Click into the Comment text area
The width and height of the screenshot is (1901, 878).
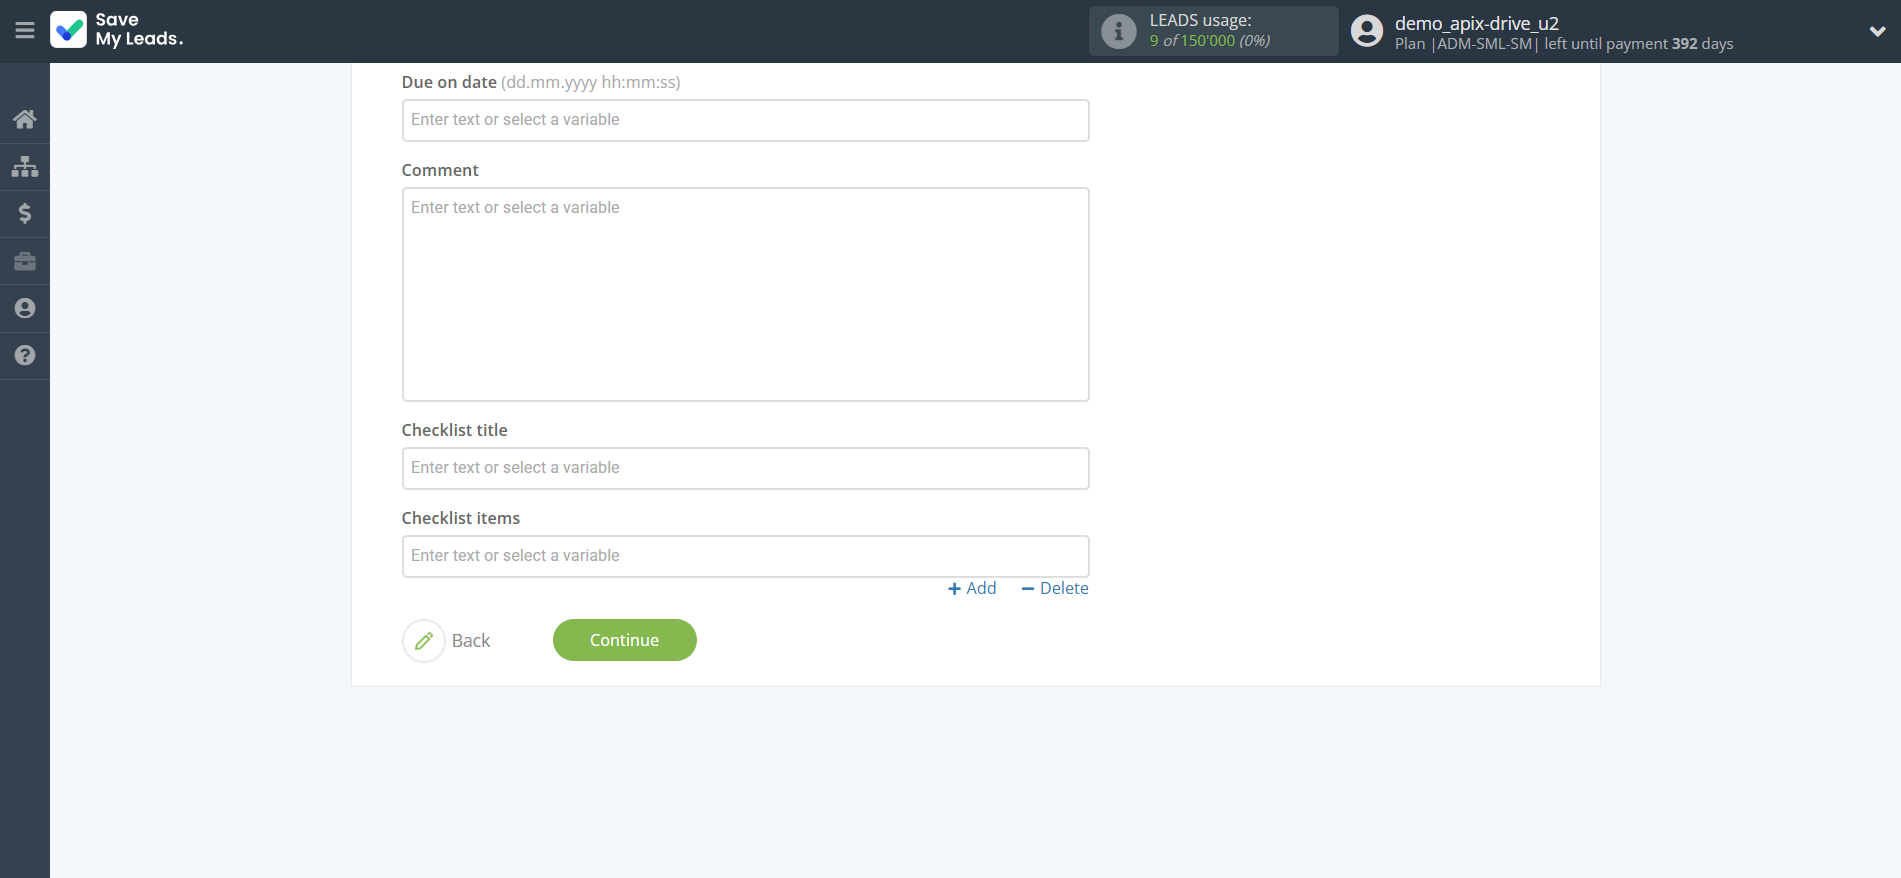pyautogui.click(x=745, y=294)
